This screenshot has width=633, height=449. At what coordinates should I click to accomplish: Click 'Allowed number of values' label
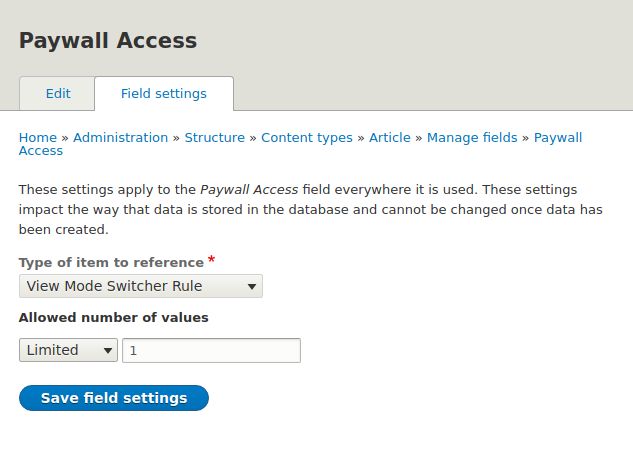coord(114,318)
